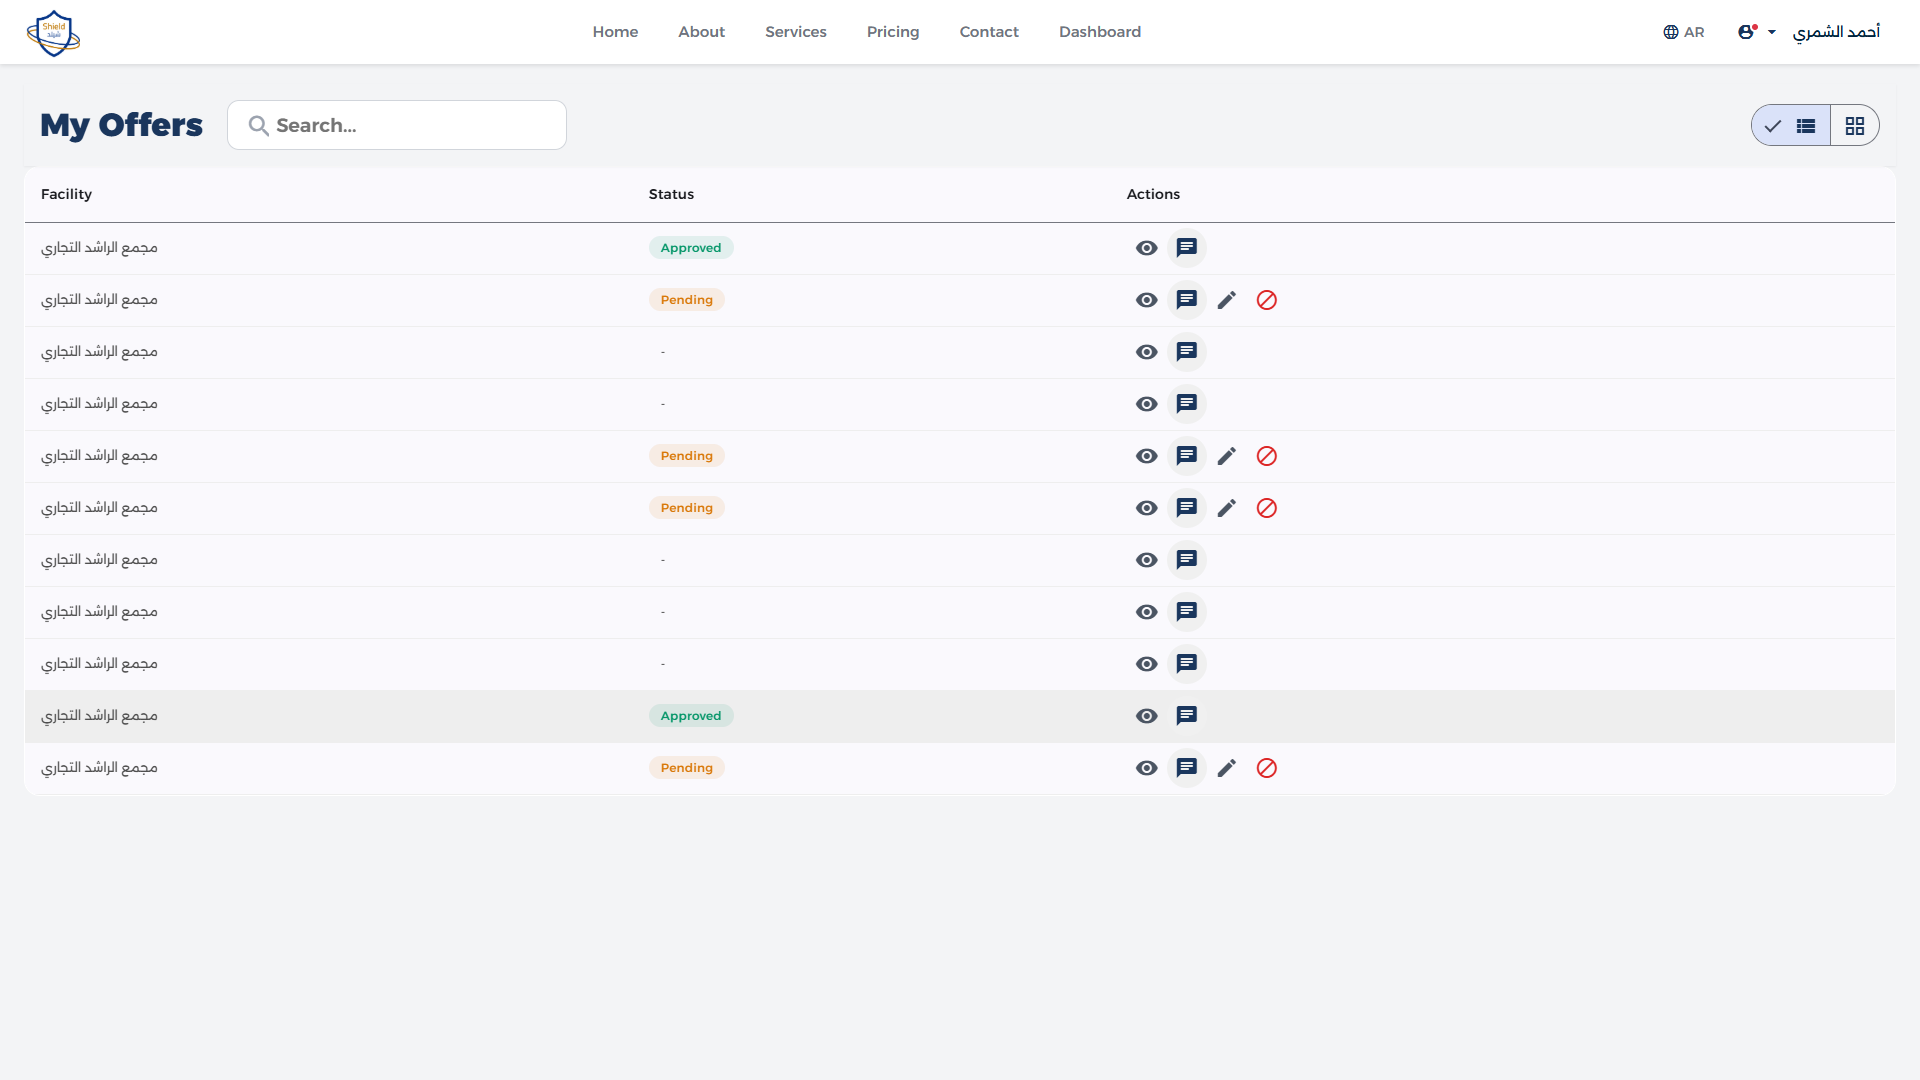Open the message icon on the second Approved offer
This screenshot has width=1920, height=1080.
pyautogui.click(x=1187, y=715)
